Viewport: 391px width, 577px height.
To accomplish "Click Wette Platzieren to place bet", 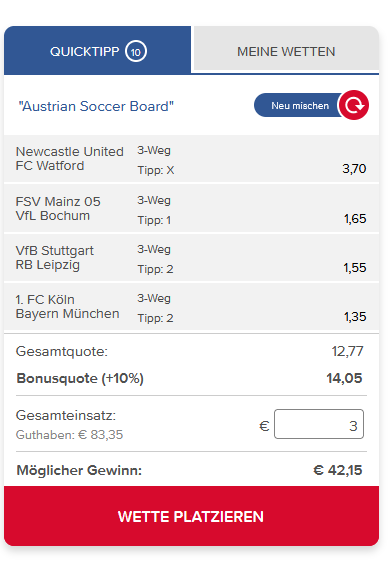I will coord(191,516).
